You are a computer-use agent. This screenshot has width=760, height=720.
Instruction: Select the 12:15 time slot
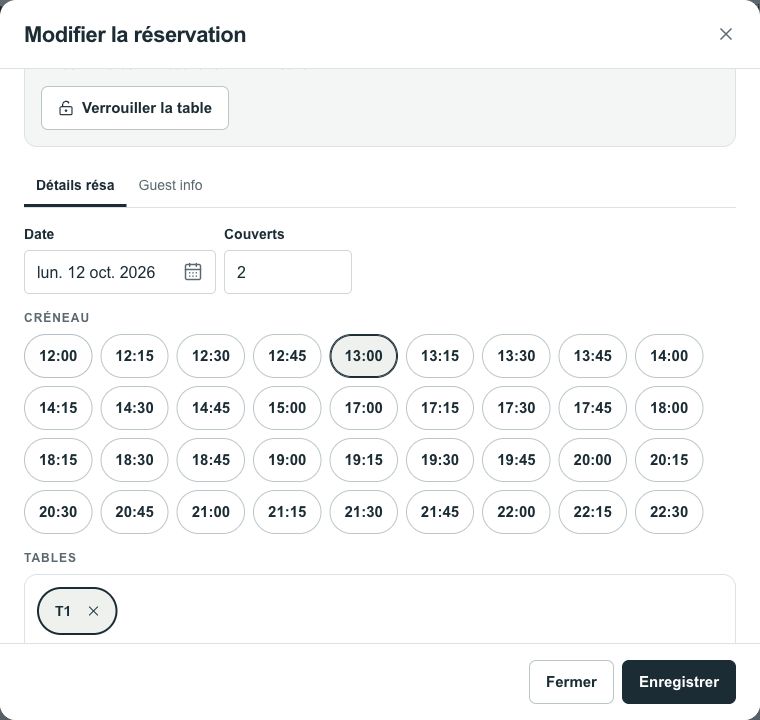(134, 356)
